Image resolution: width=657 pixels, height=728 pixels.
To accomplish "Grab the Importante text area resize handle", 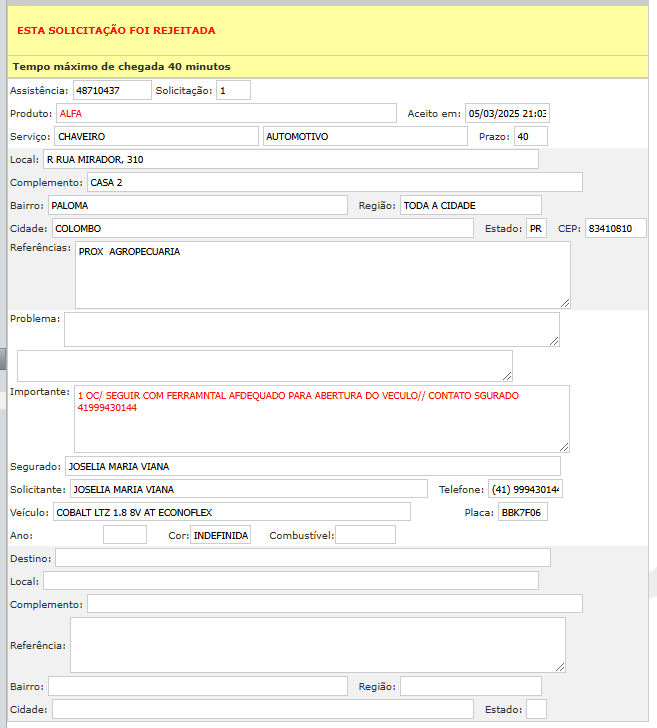I will click(x=564, y=446).
